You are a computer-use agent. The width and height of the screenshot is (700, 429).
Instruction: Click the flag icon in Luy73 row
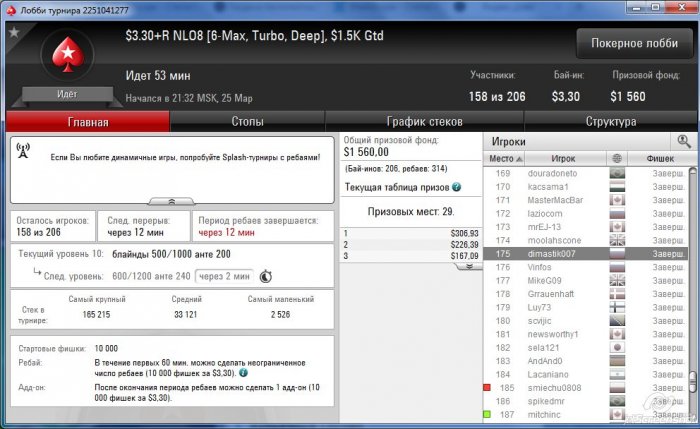point(617,307)
